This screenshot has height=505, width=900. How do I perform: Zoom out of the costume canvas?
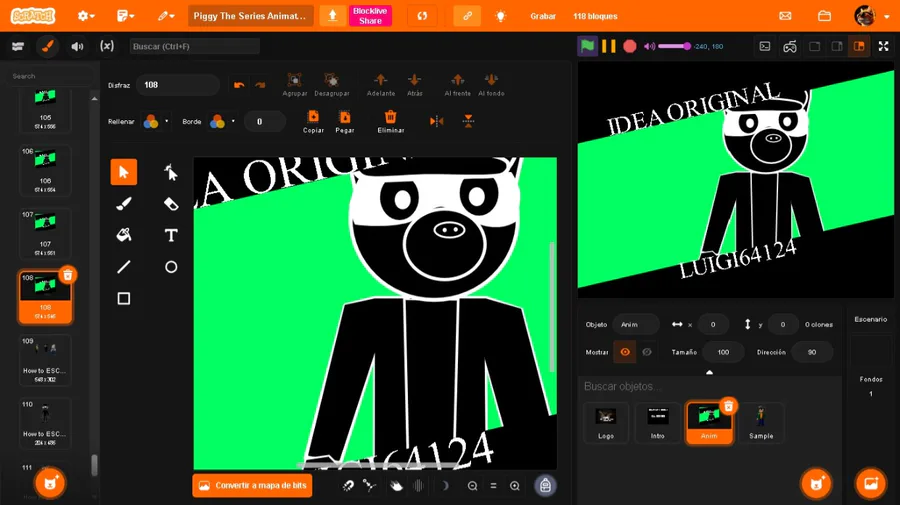point(472,485)
